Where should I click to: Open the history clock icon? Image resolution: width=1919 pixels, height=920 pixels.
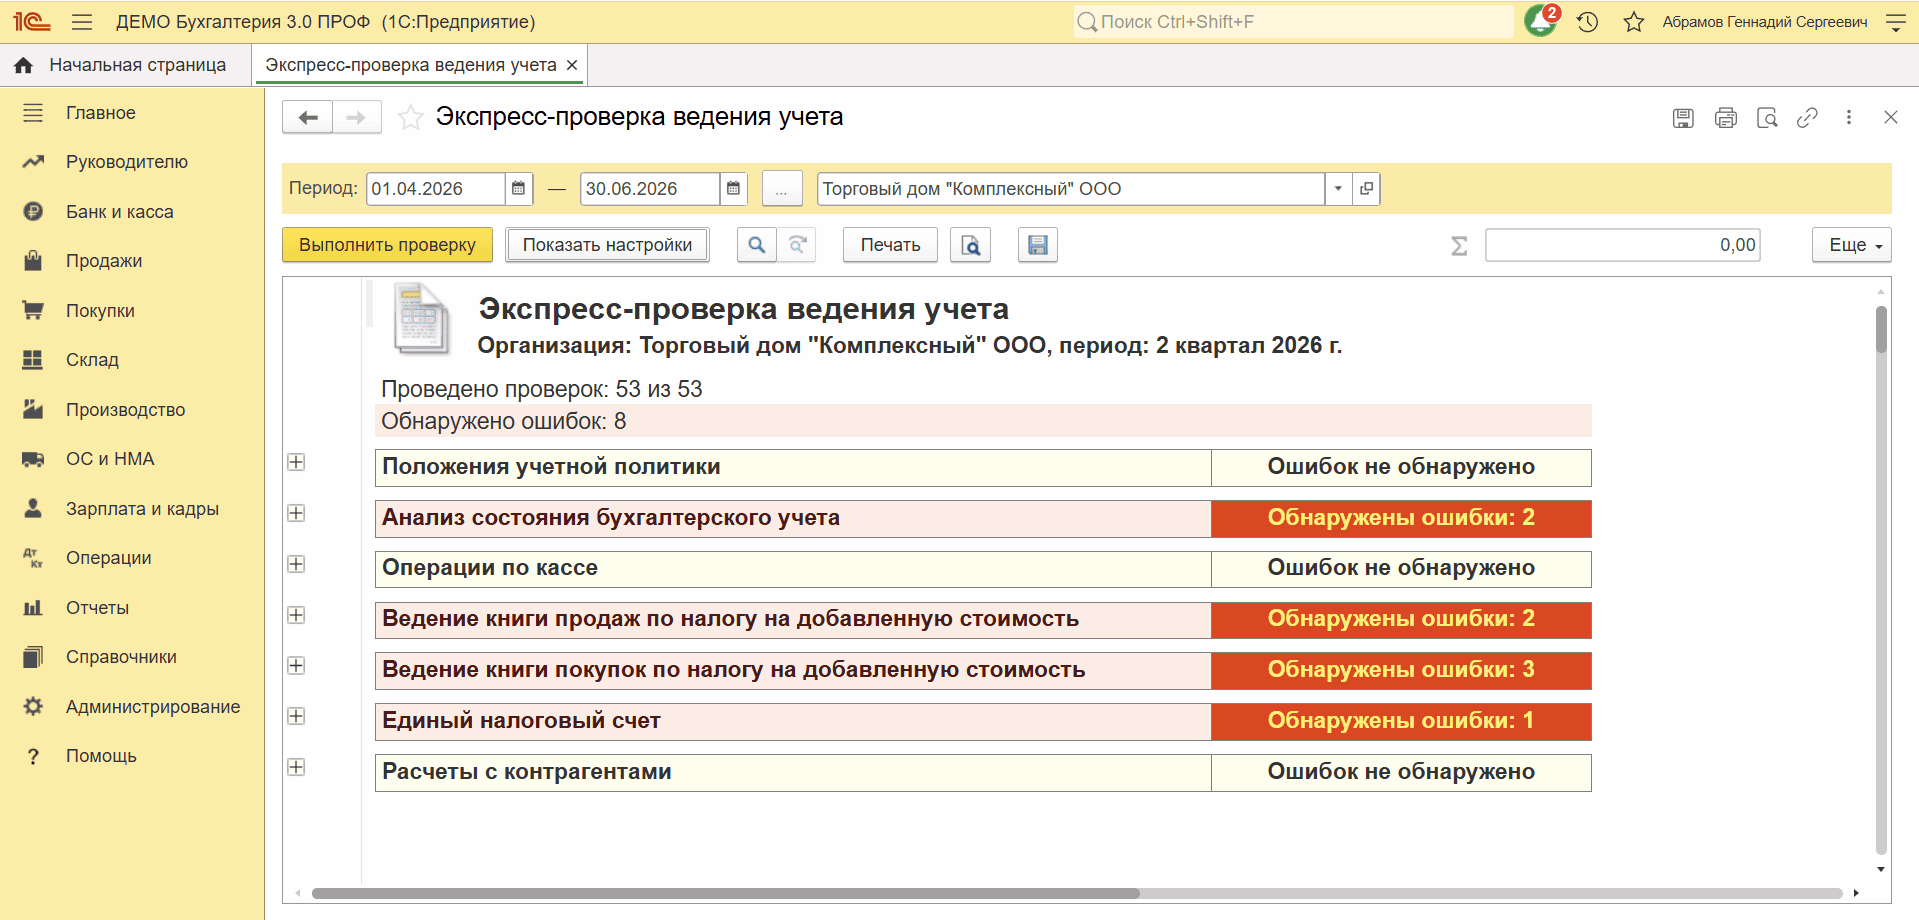1588,22
